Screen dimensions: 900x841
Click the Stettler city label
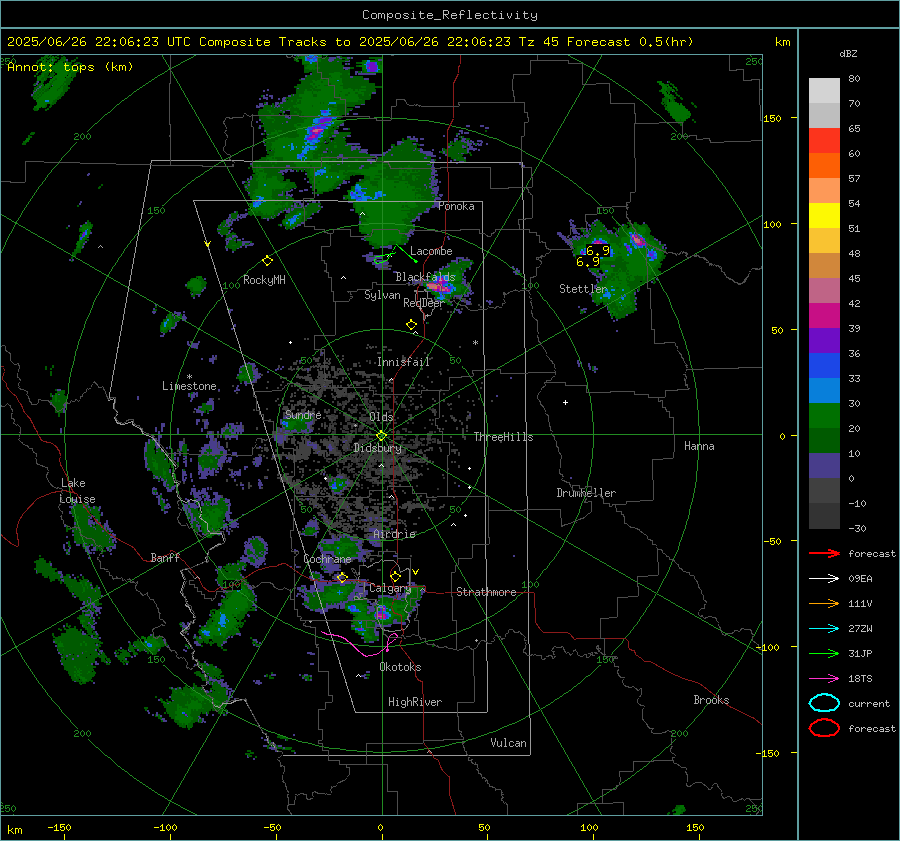coord(583,289)
